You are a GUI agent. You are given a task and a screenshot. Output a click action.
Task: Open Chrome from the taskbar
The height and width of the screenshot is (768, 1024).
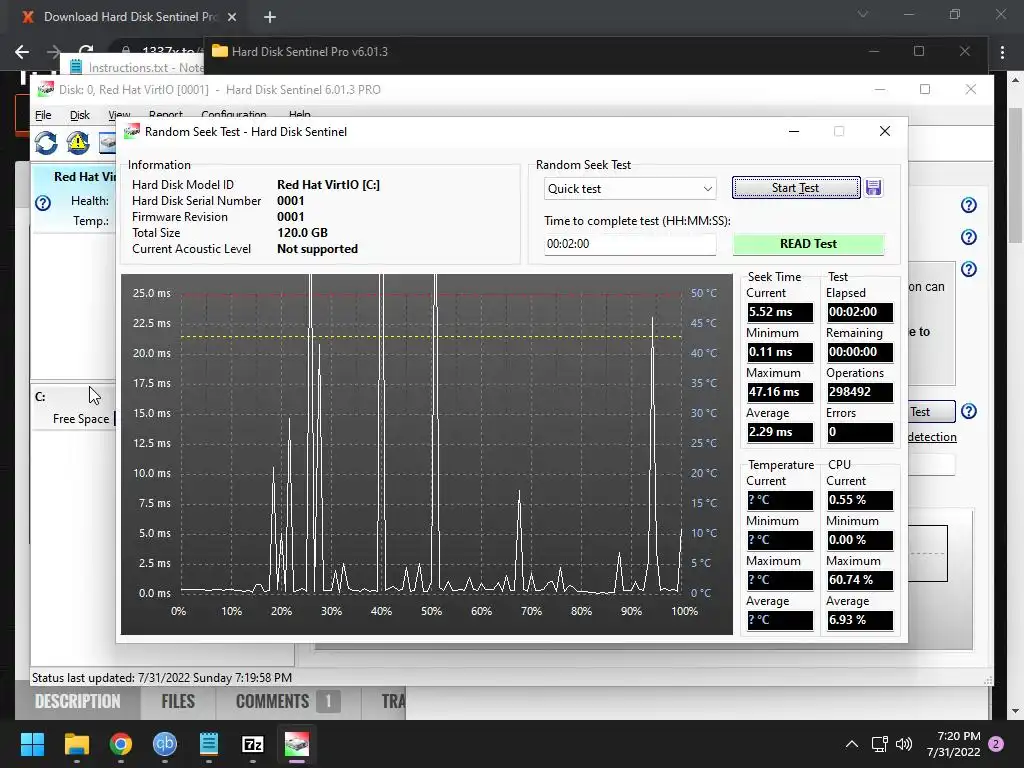[121, 744]
